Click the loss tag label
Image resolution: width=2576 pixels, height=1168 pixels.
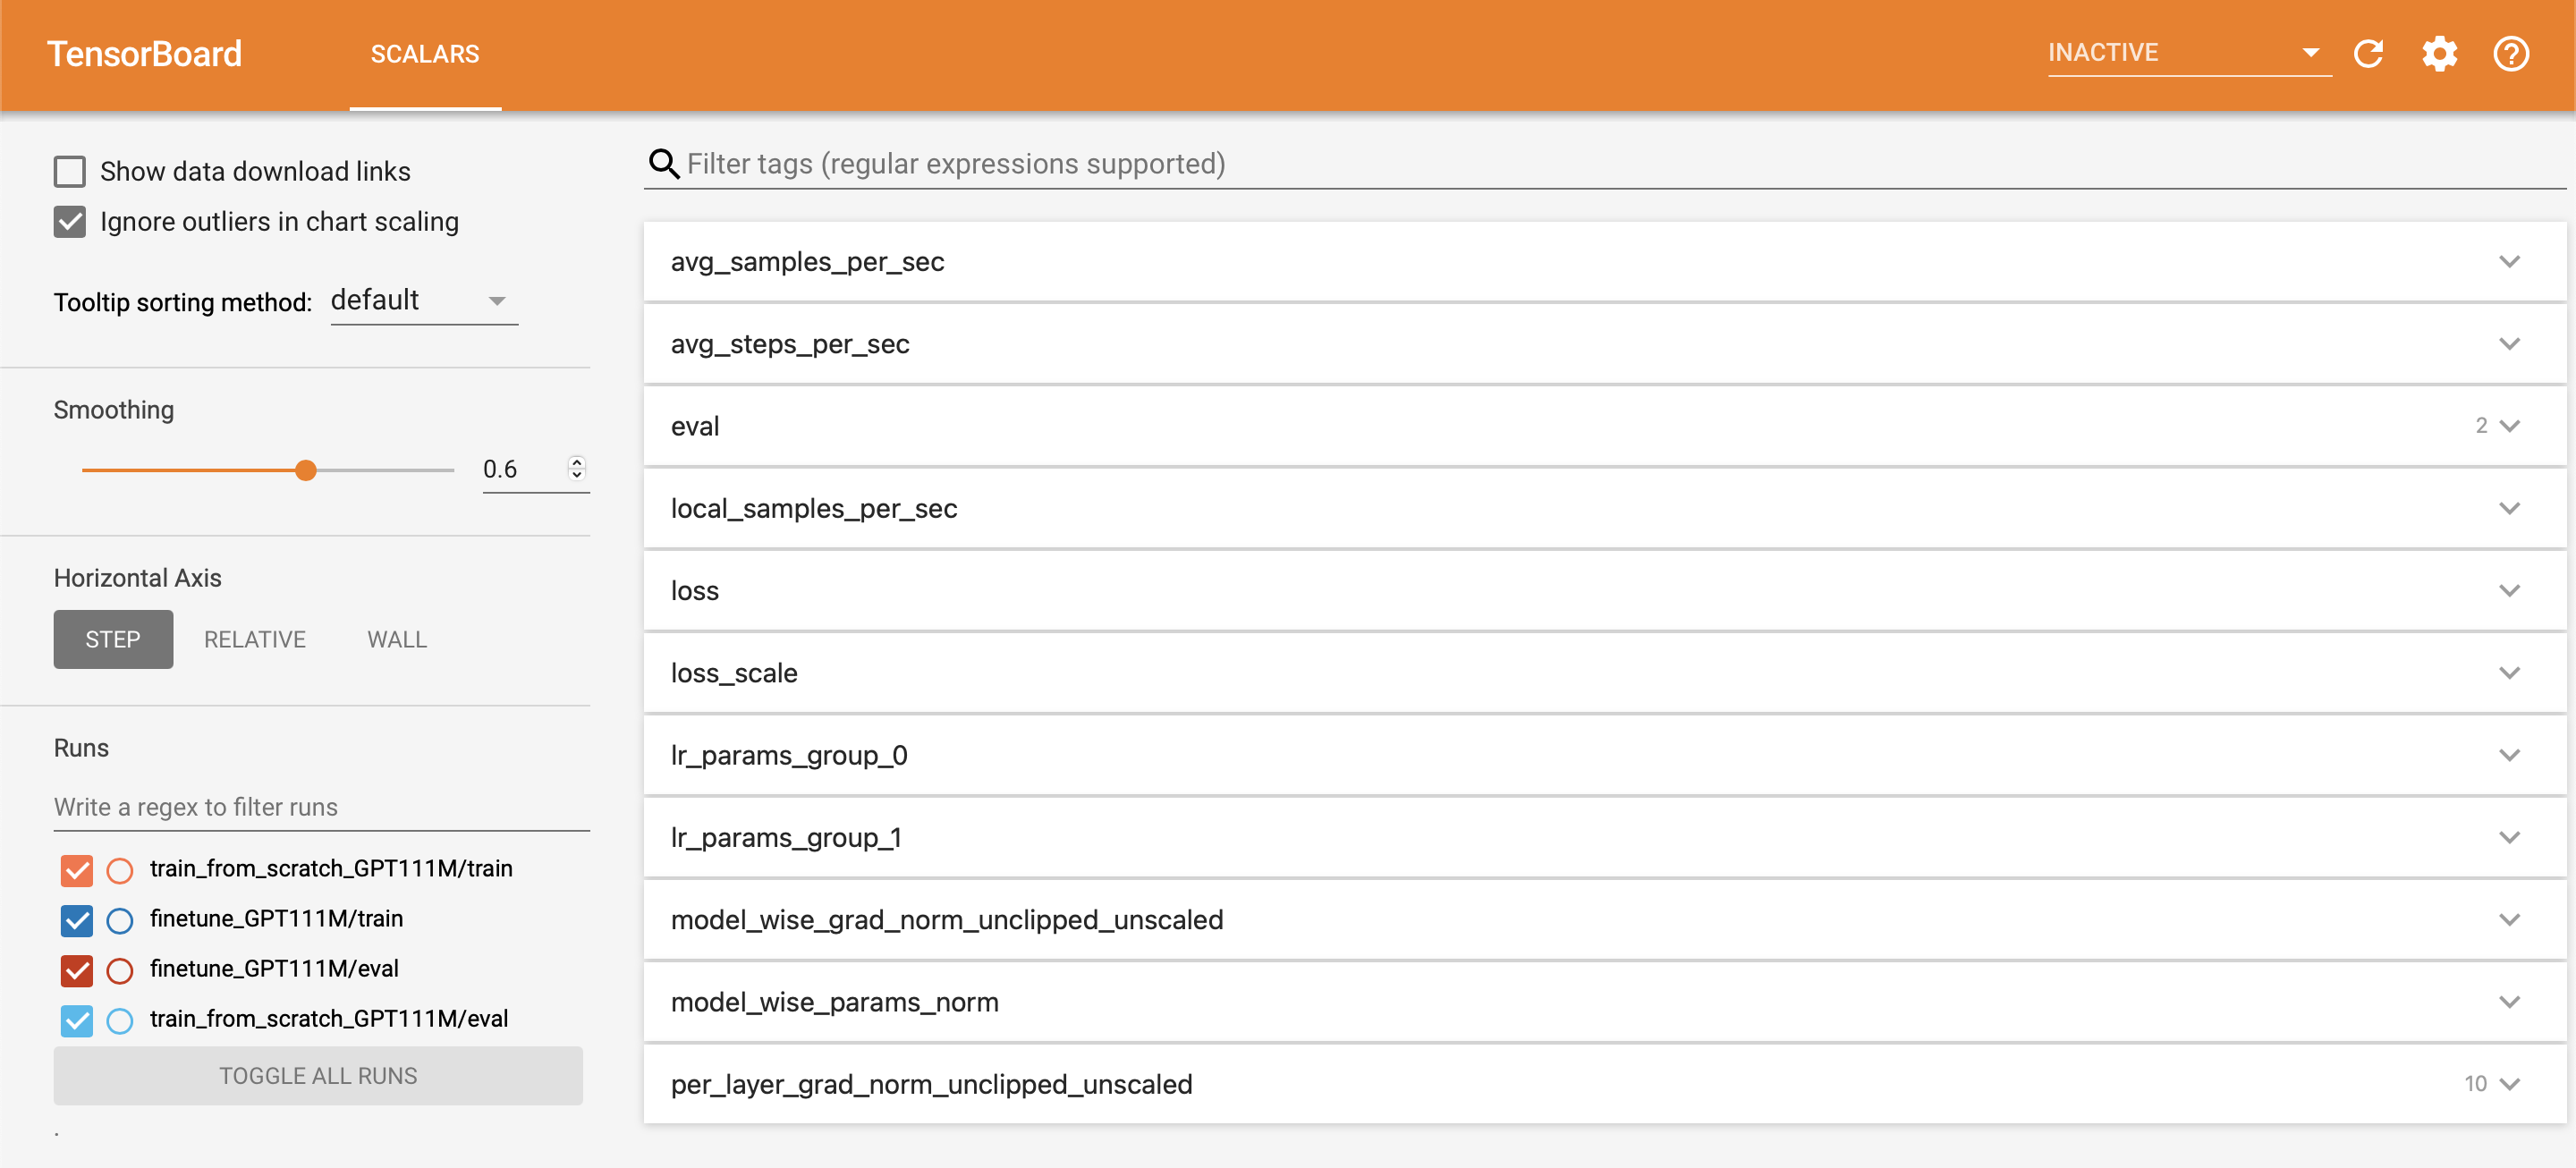tap(695, 590)
